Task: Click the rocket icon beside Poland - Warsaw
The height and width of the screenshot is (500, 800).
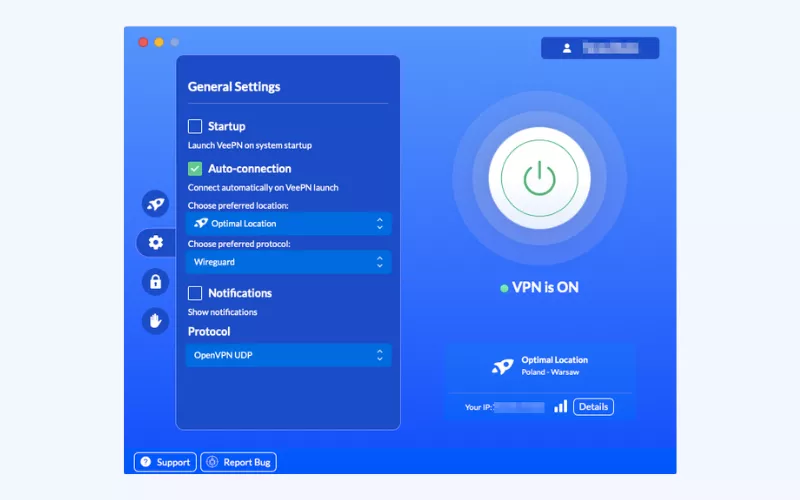Action: point(503,366)
